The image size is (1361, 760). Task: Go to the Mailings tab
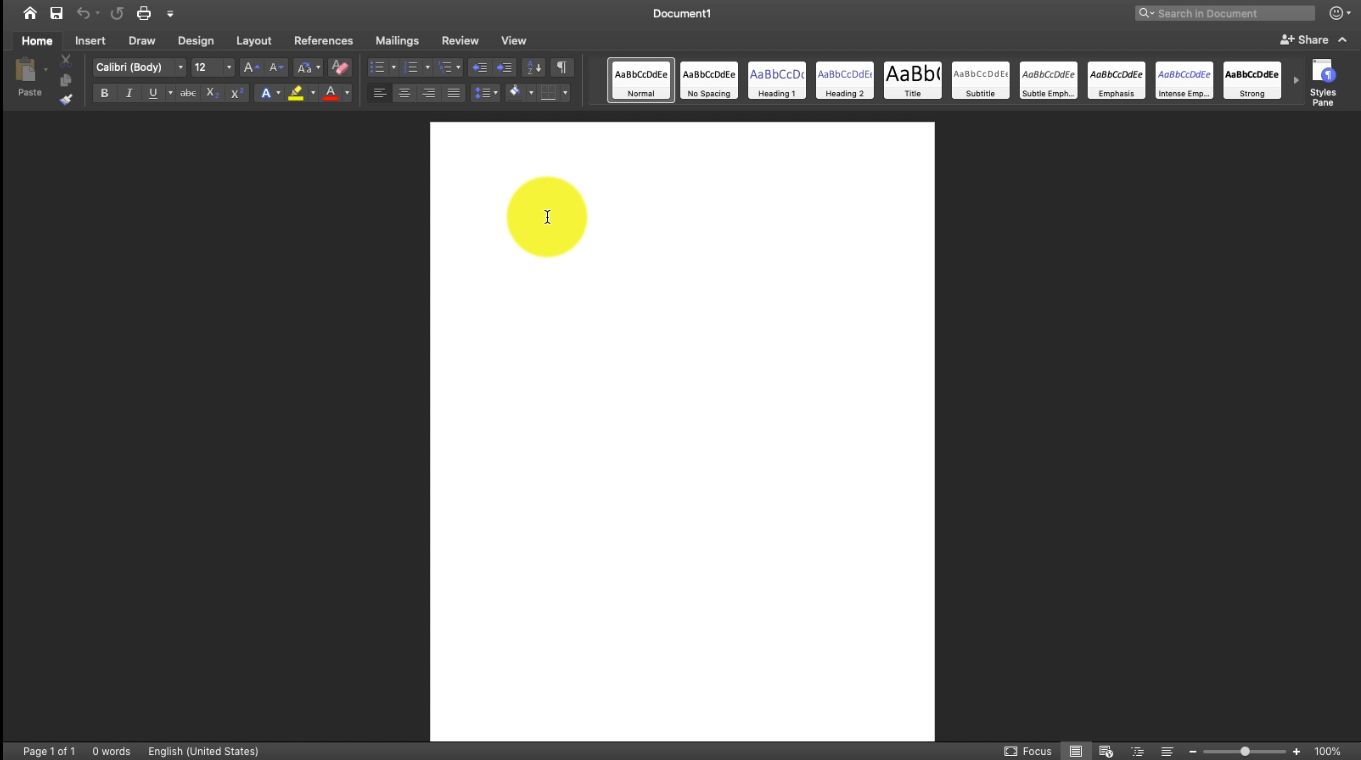397,40
